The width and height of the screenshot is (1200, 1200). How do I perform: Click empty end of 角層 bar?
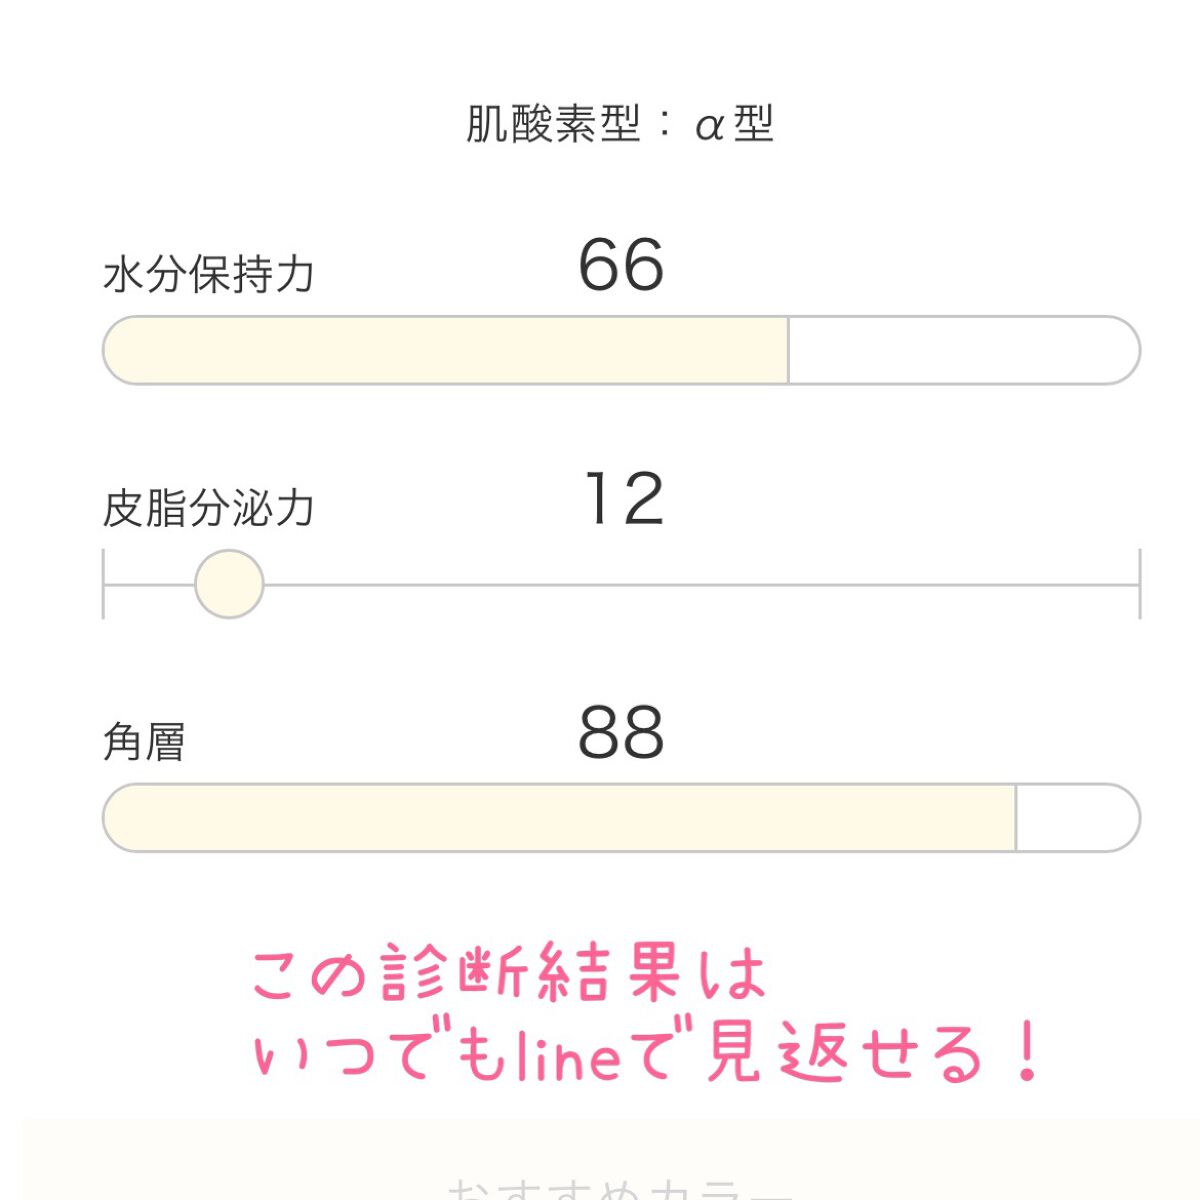click(x=1076, y=818)
